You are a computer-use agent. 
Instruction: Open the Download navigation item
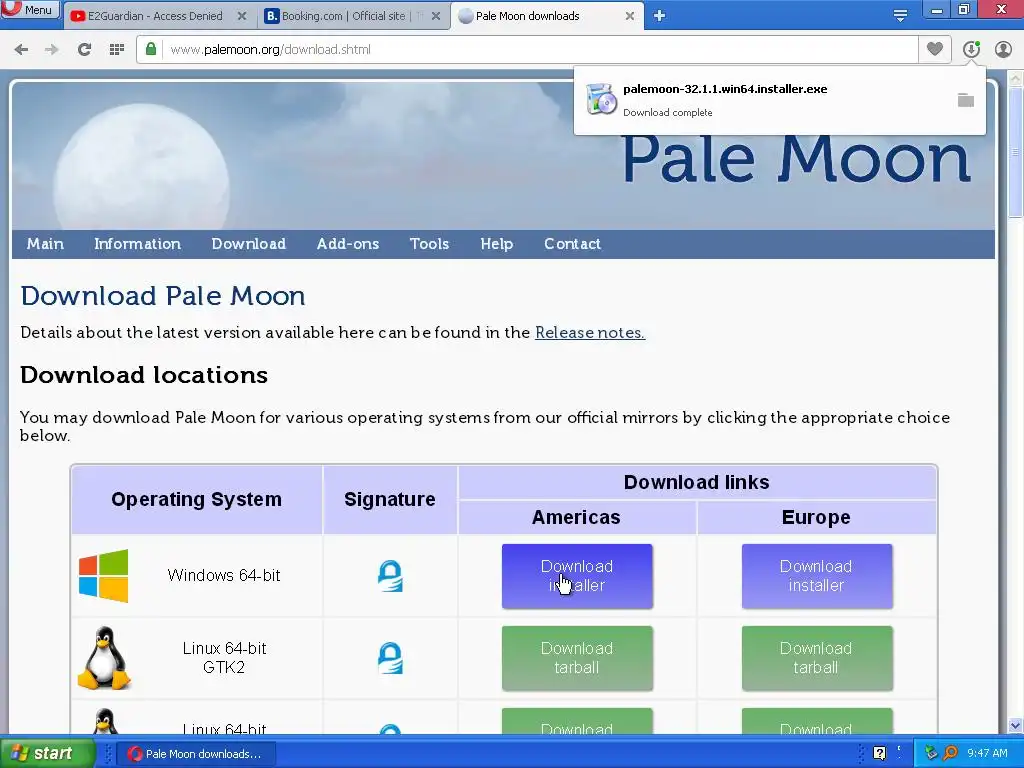pyautogui.click(x=249, y=244)
